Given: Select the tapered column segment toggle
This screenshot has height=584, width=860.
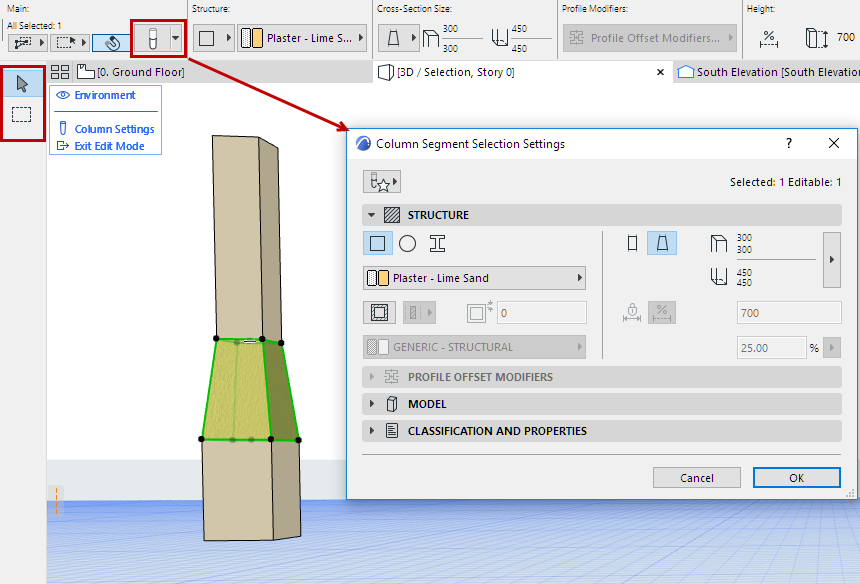Looking at the screenshot, I should click(x=662, y=243).
